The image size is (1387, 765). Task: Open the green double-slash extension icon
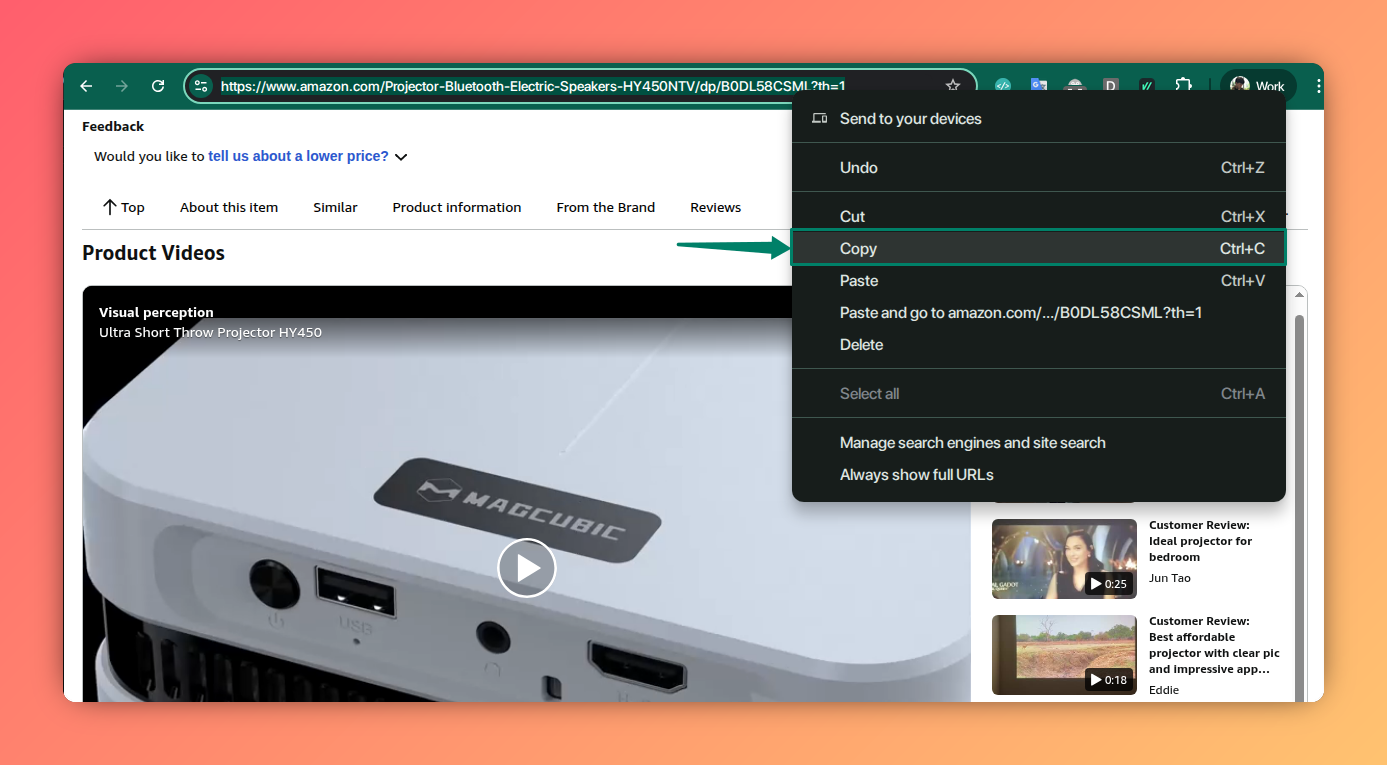(1147, 86)
